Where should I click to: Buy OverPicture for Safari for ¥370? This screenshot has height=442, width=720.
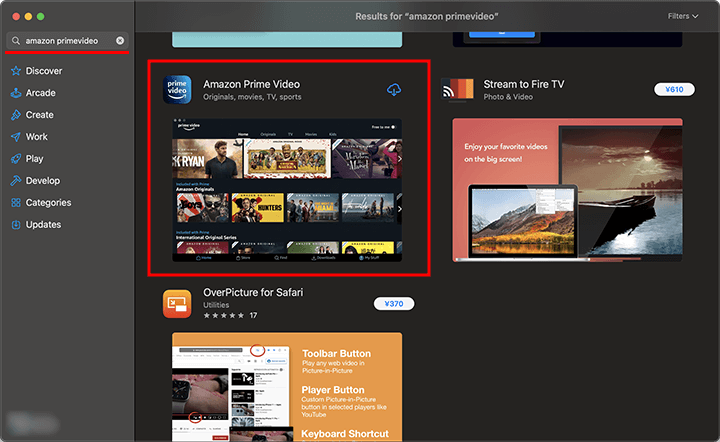pos(394,304)
